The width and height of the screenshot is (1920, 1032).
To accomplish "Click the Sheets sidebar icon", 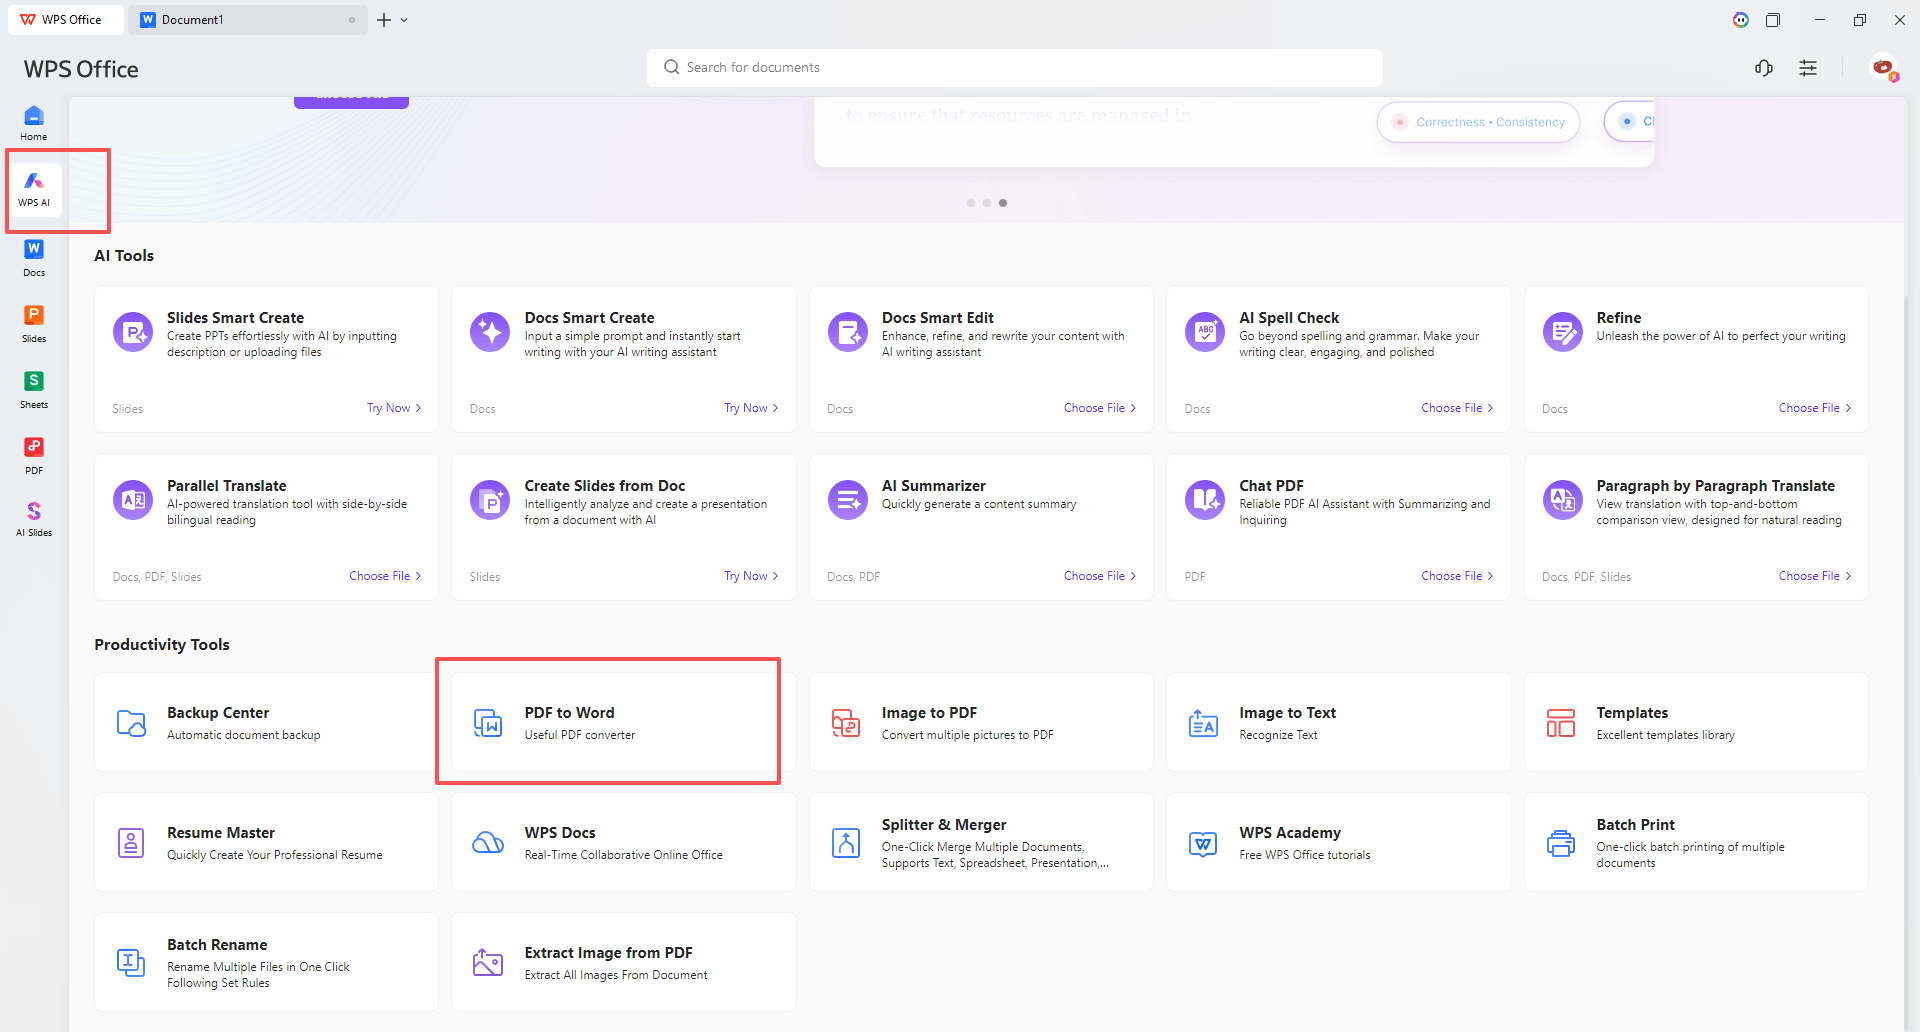I will [34, 388].
